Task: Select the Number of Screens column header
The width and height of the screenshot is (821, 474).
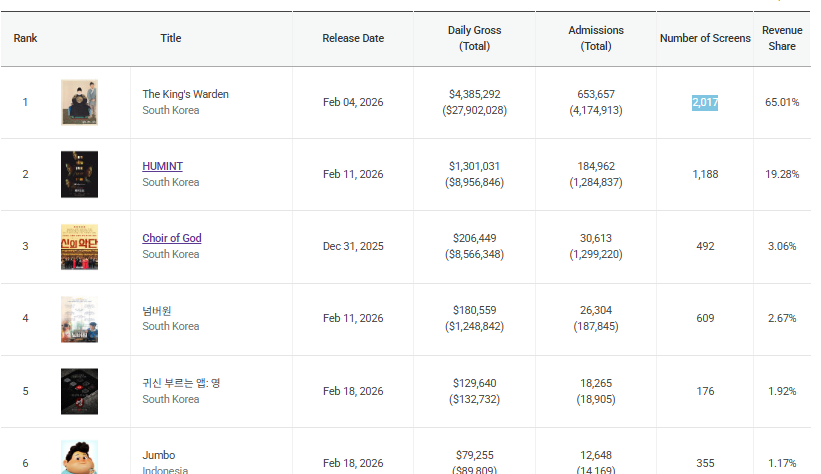Action: (x=705, y=38)
